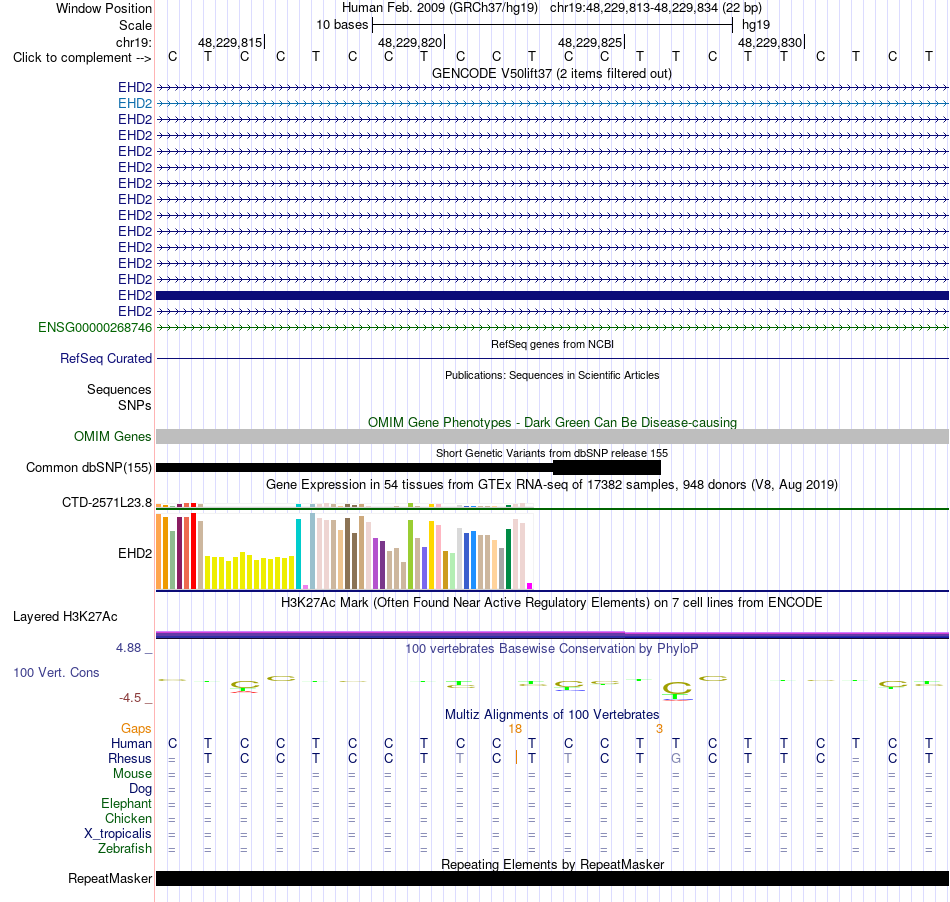Image resolution: width=950 pixels, height=902 pixels.
Task: Select the 100 Vert. Cons track label
Action: (56, 672)
